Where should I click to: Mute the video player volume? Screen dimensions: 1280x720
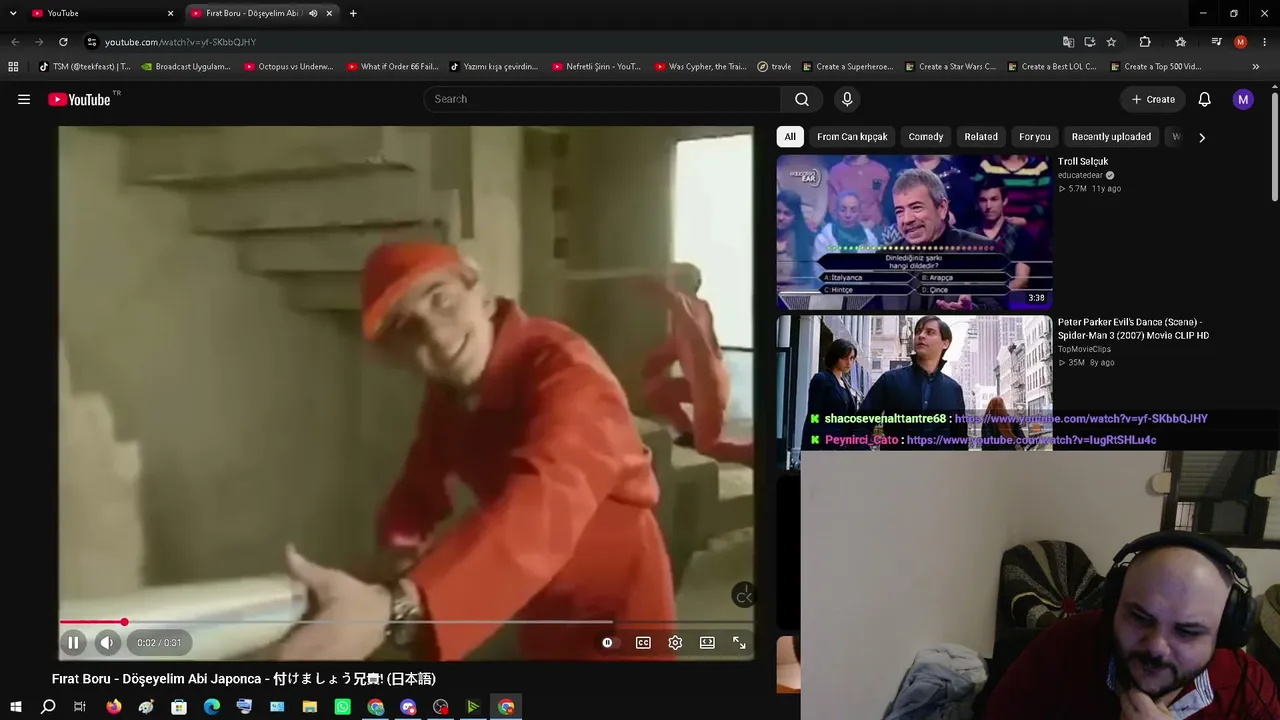coord(107,643)
